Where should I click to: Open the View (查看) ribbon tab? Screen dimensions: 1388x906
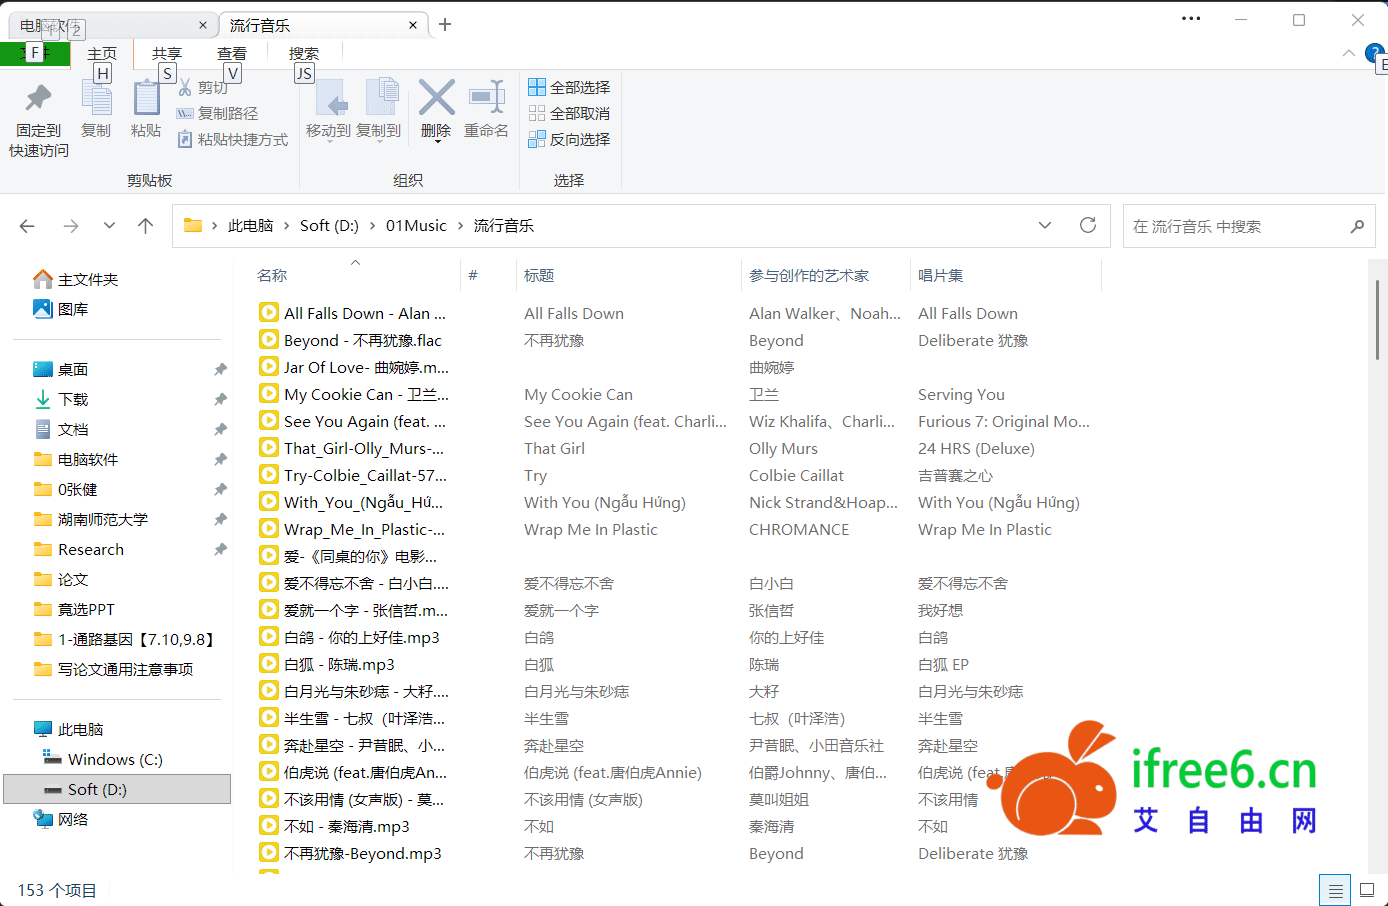(x=232, y=54)
